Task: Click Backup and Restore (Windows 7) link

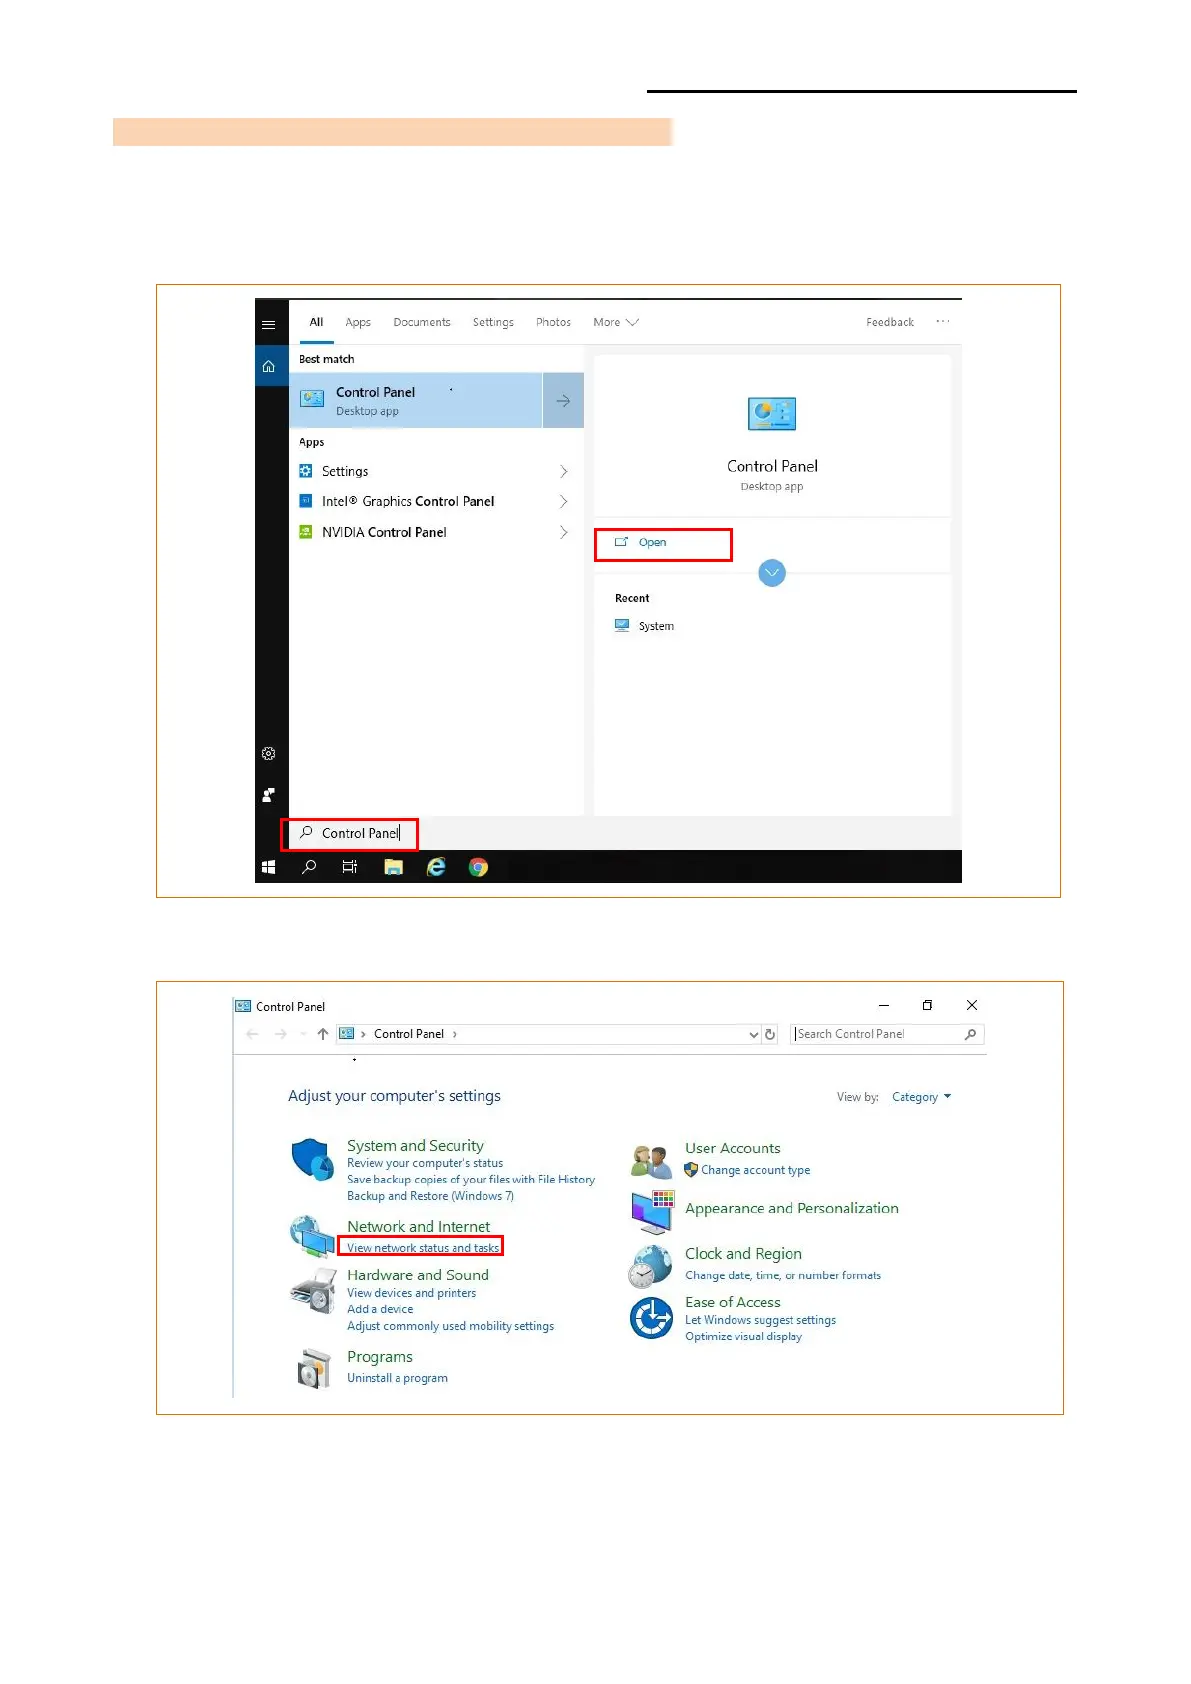Action: [430, 1196]
